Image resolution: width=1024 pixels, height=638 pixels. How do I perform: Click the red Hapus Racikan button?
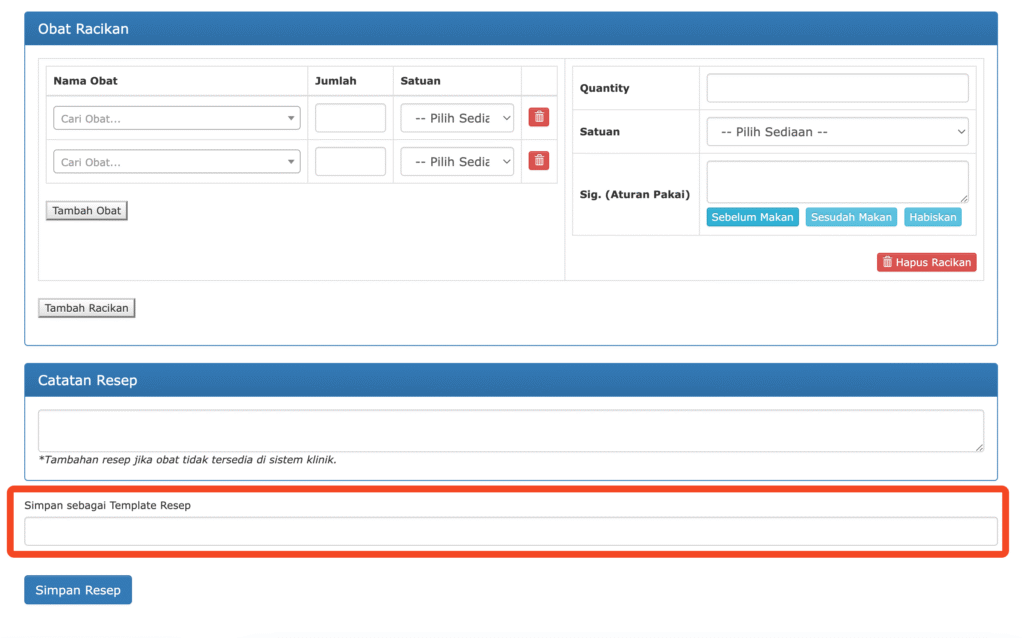pyautogui.click(x=926, y=262)
